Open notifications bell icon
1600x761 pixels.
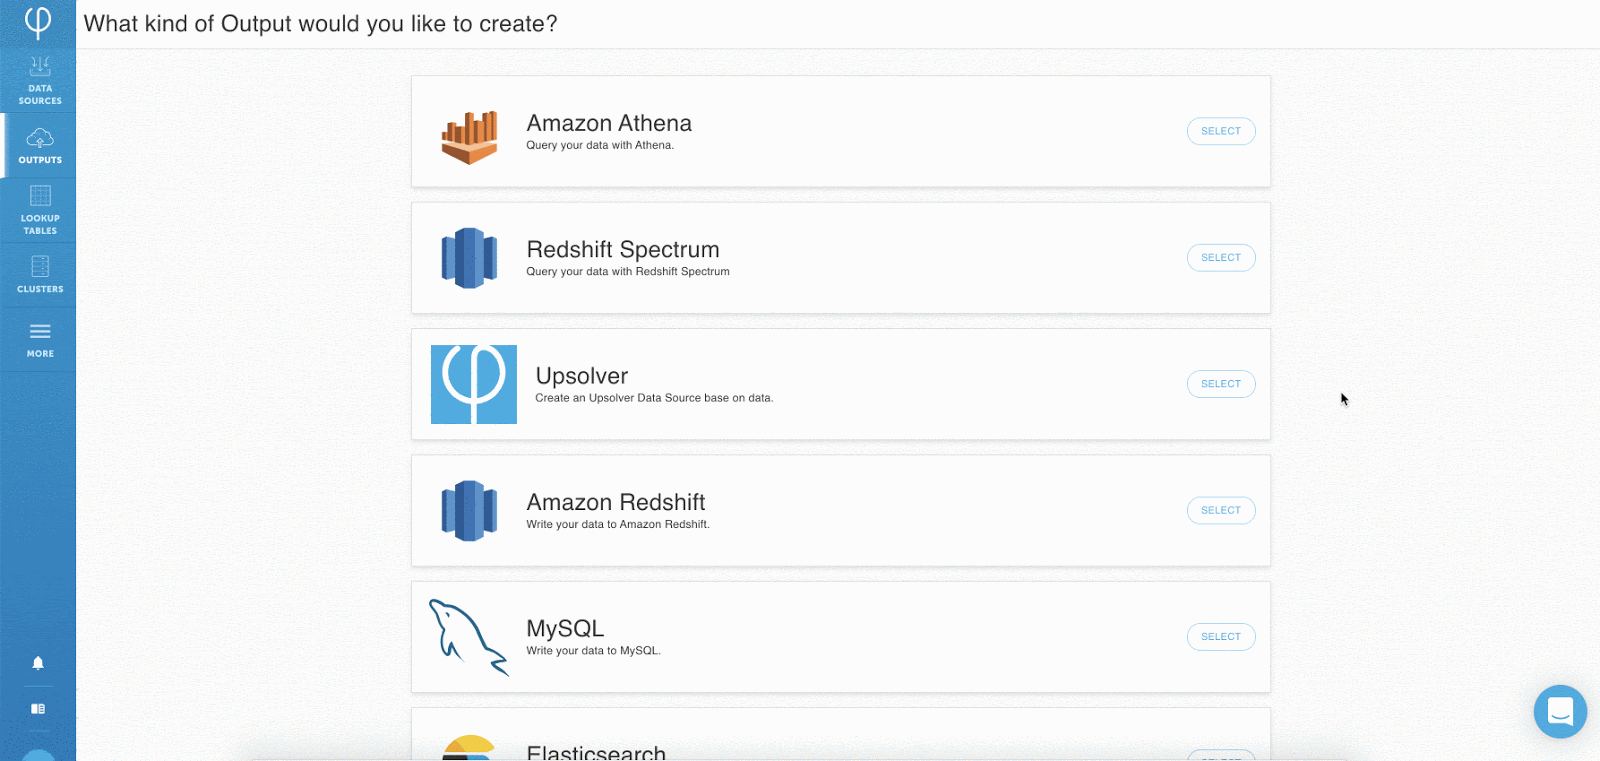38,663
